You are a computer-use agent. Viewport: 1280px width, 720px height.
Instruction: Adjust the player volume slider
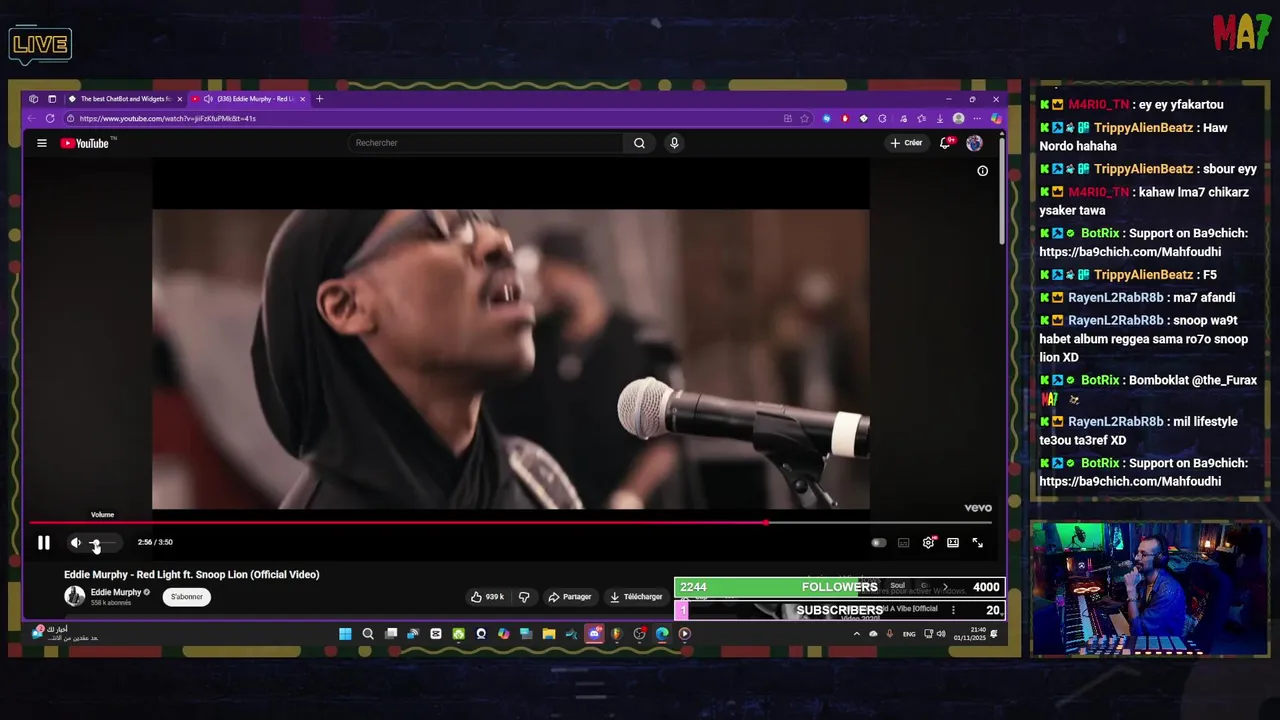coord(103,543)
